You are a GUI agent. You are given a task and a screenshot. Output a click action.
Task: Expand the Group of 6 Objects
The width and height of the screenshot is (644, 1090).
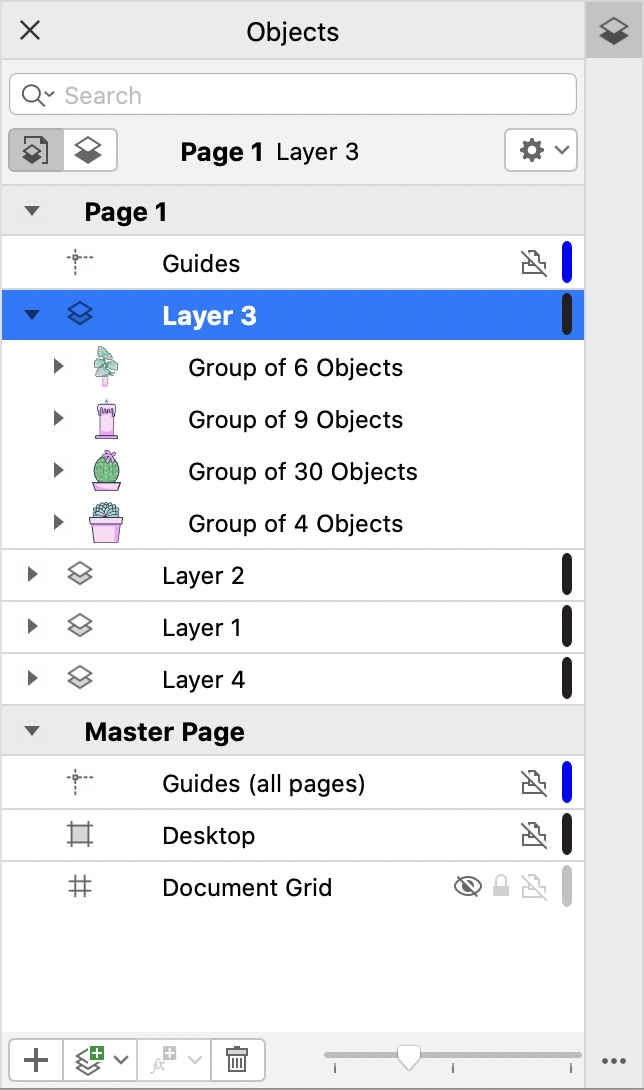coord(58,367)
